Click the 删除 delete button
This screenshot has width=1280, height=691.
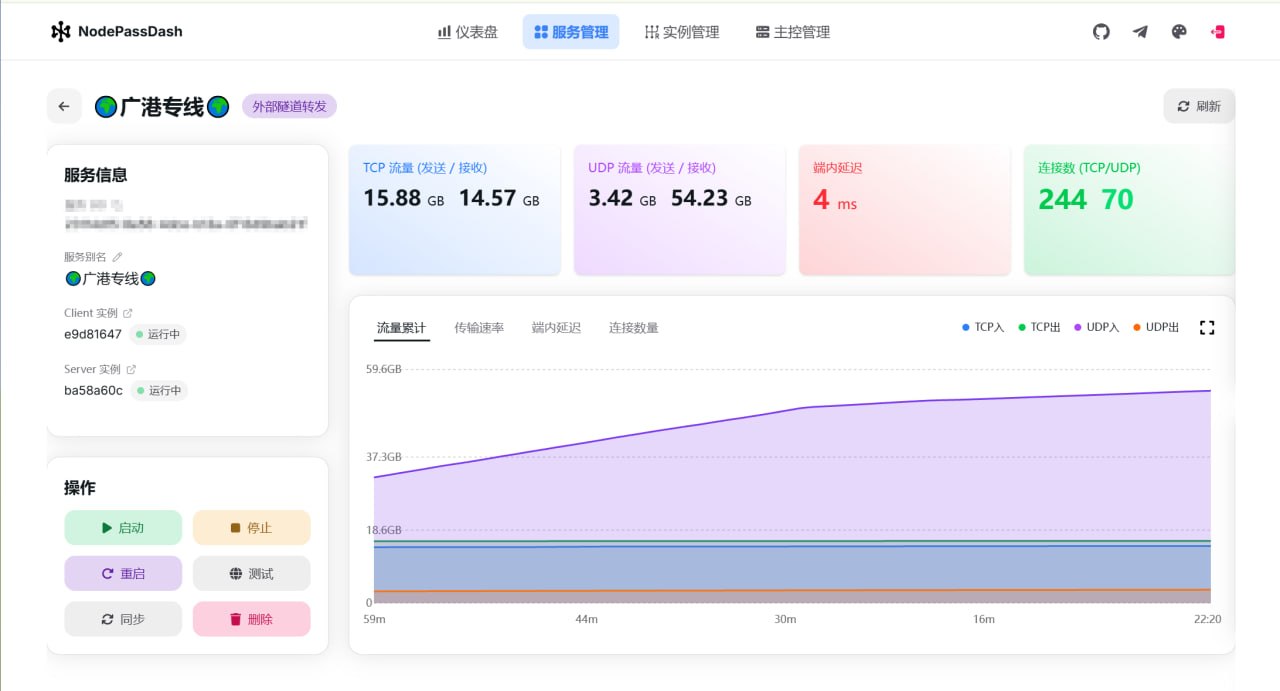coord(251,619)
